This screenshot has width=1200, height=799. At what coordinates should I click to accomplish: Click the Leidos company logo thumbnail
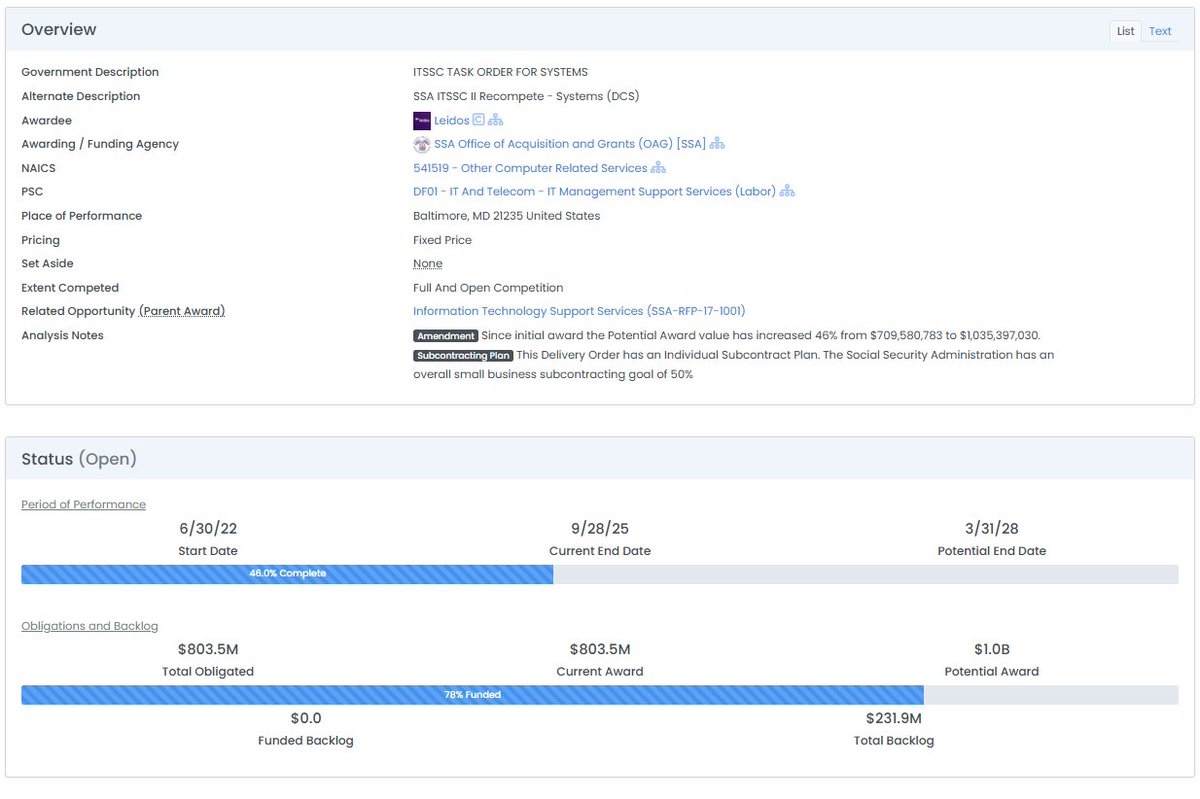[x=421, y=121]
